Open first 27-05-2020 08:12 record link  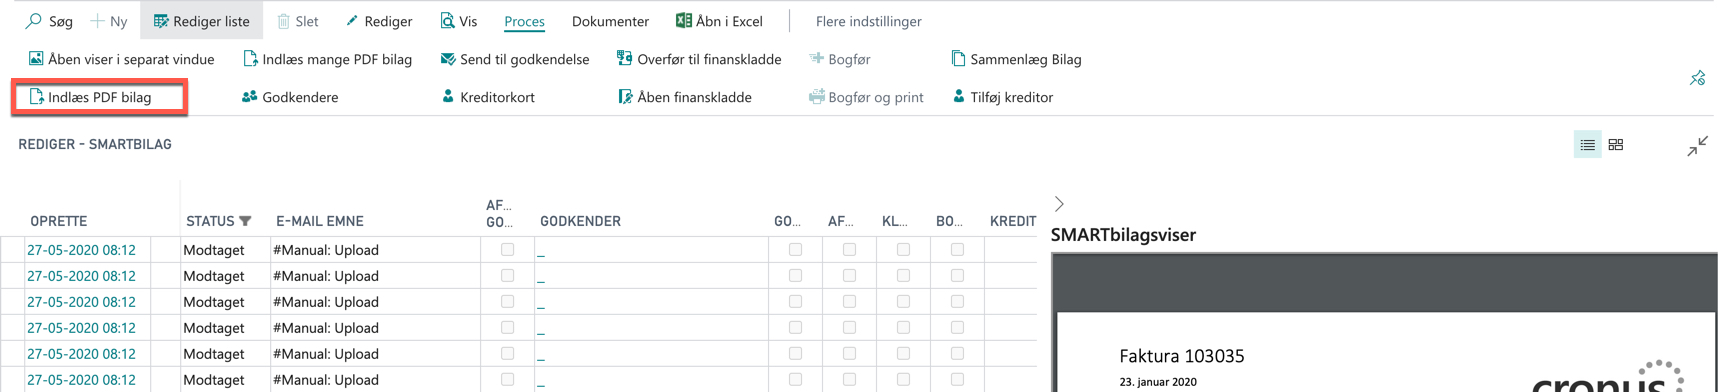(x=81, y=250)
